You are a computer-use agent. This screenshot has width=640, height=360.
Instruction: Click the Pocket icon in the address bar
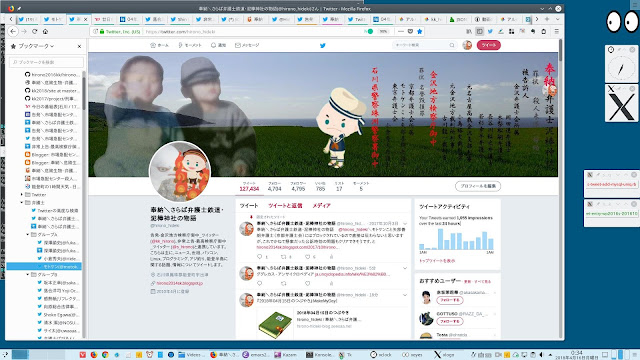click(x=410, y=31)
